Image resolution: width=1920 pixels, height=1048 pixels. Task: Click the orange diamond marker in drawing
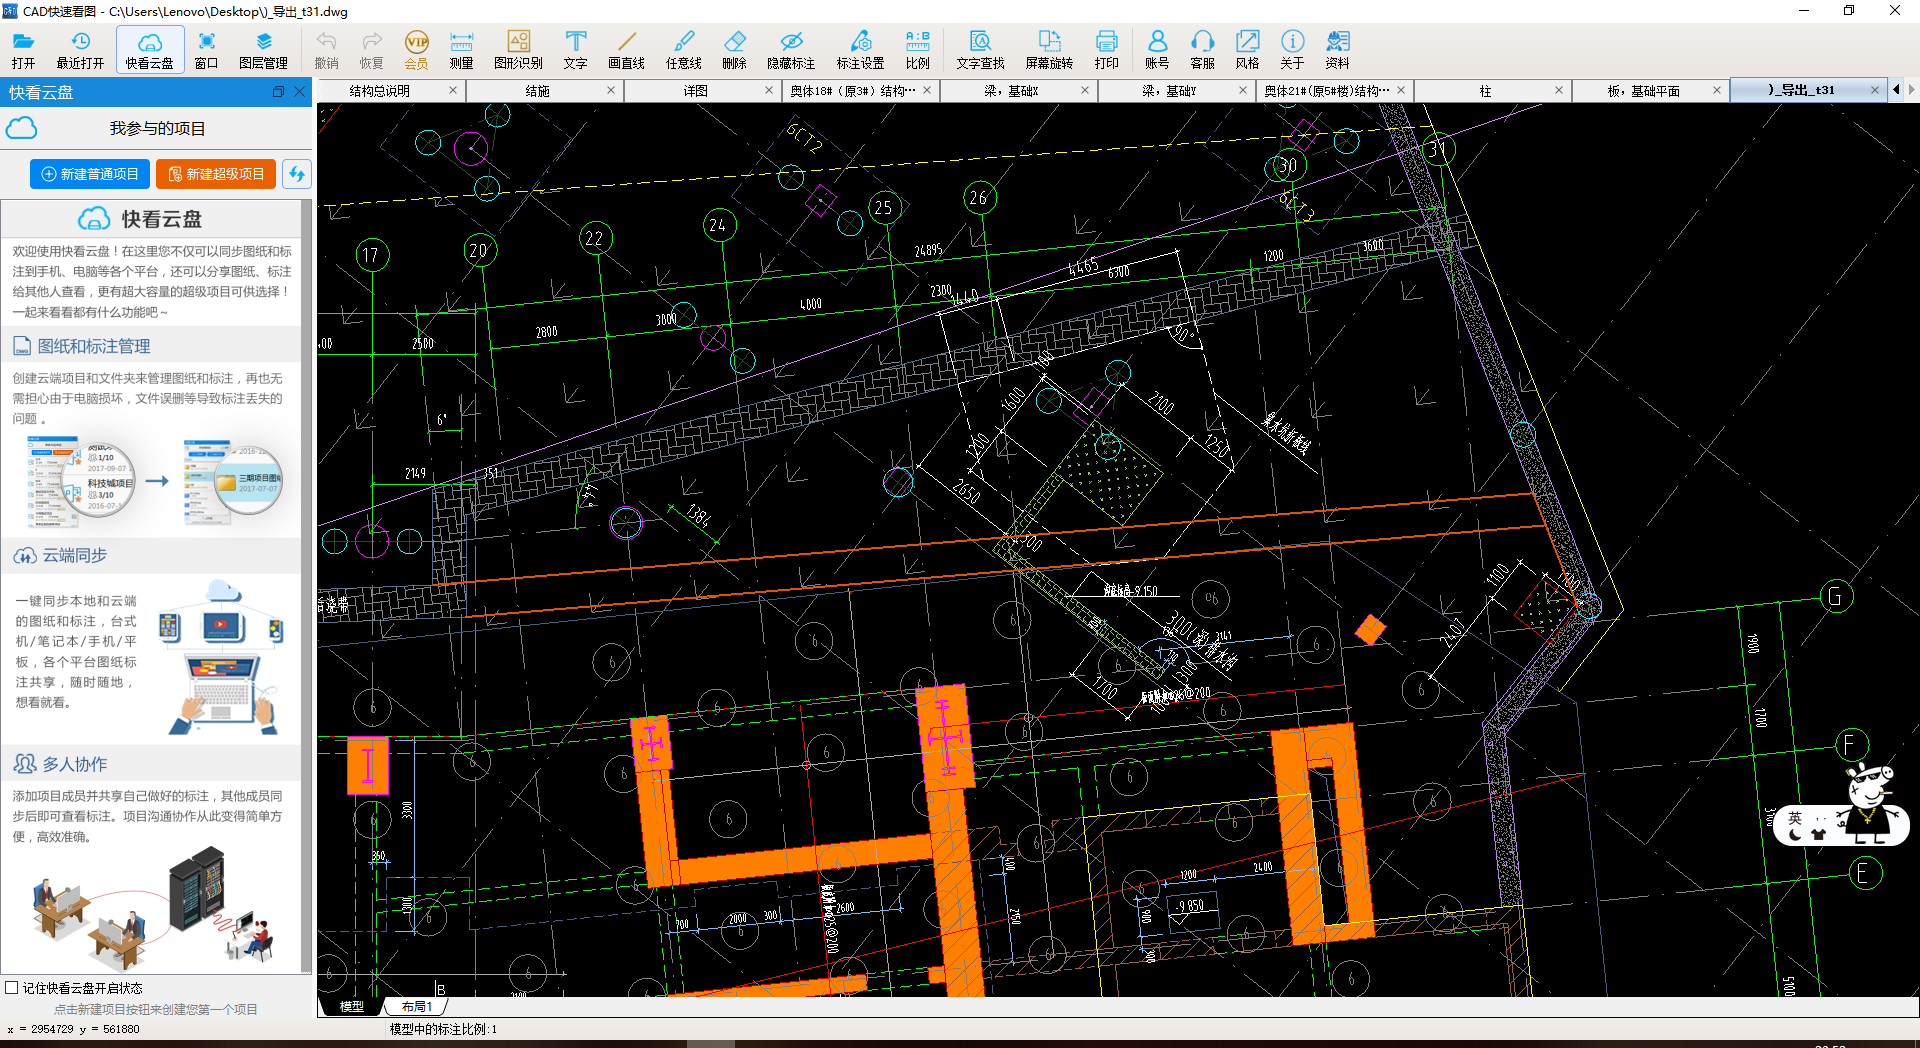[1370, 629]
